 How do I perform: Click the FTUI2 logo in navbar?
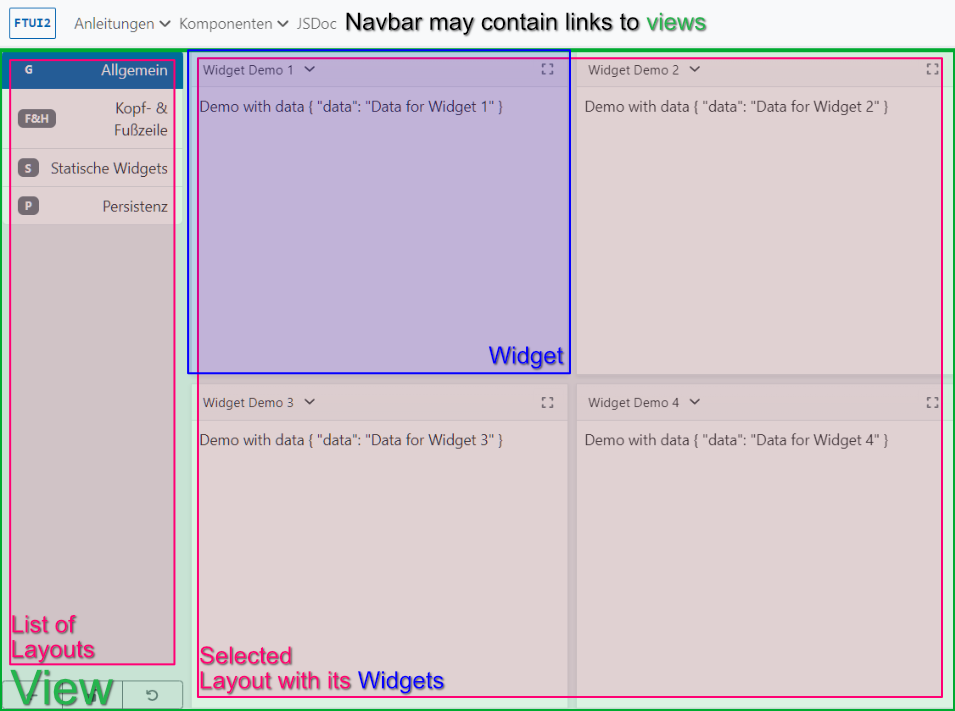click(32, 23)
